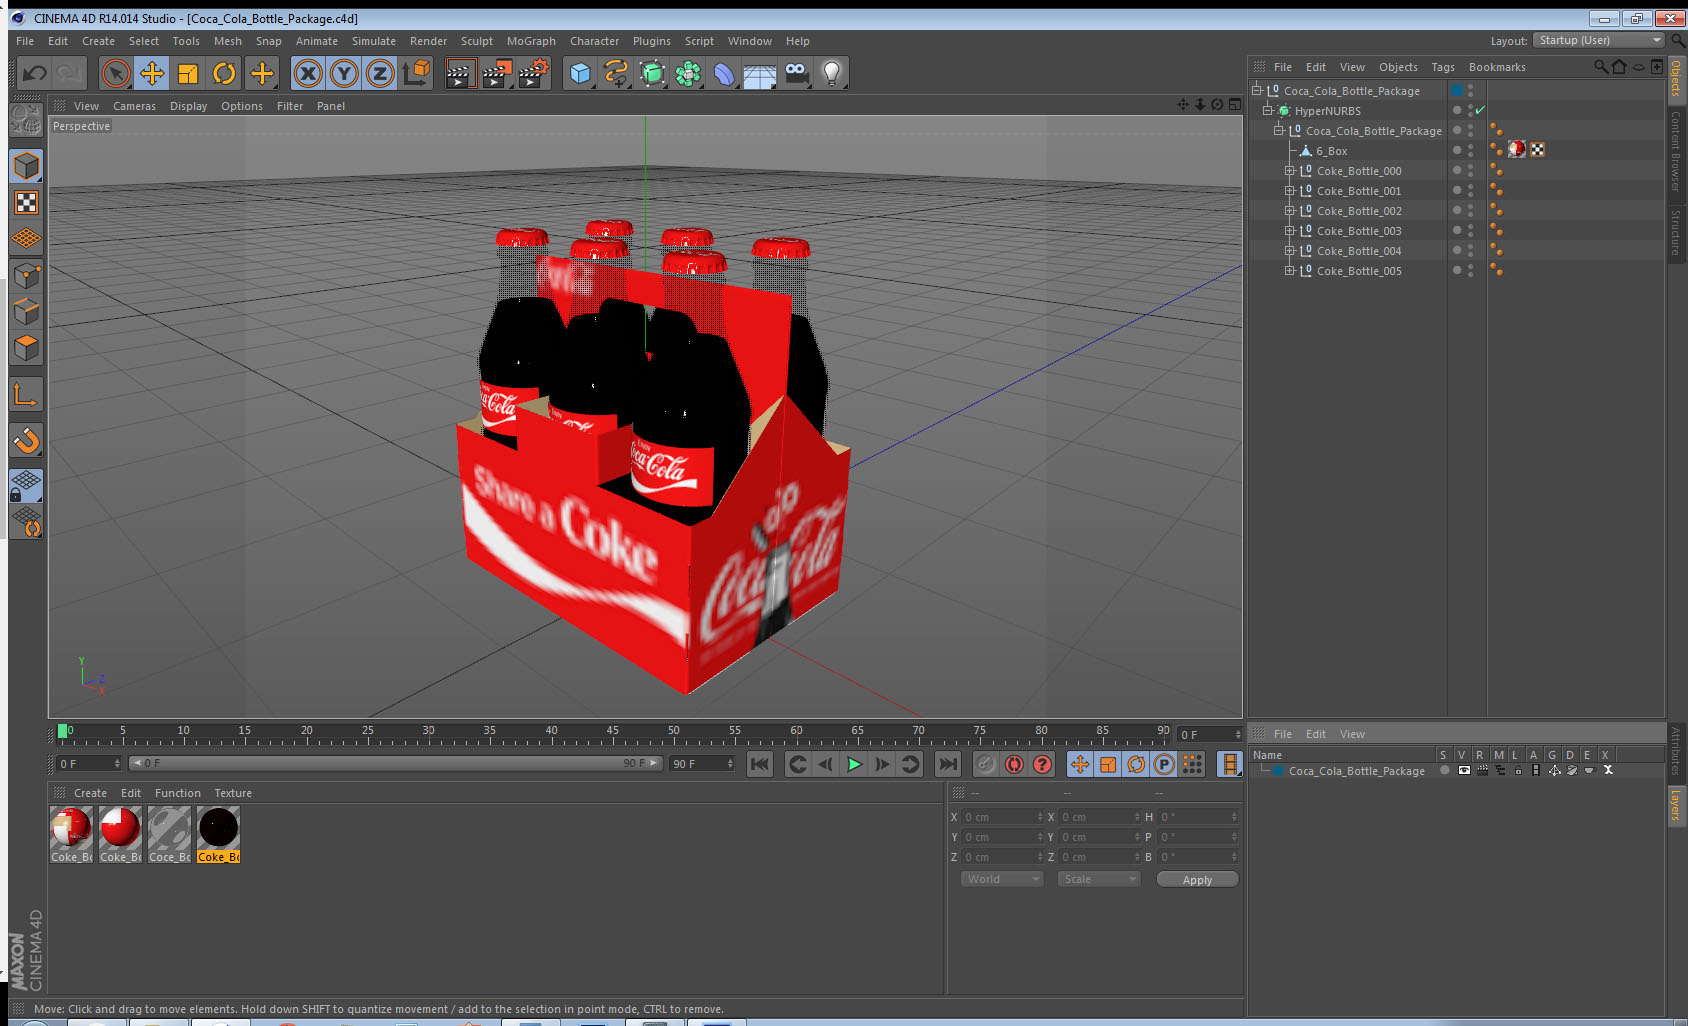Expand Coke_Bottle_003 in object tree
Image resolution: width=1688 pixels, height=1026 pixels.
click(1290, 230)
